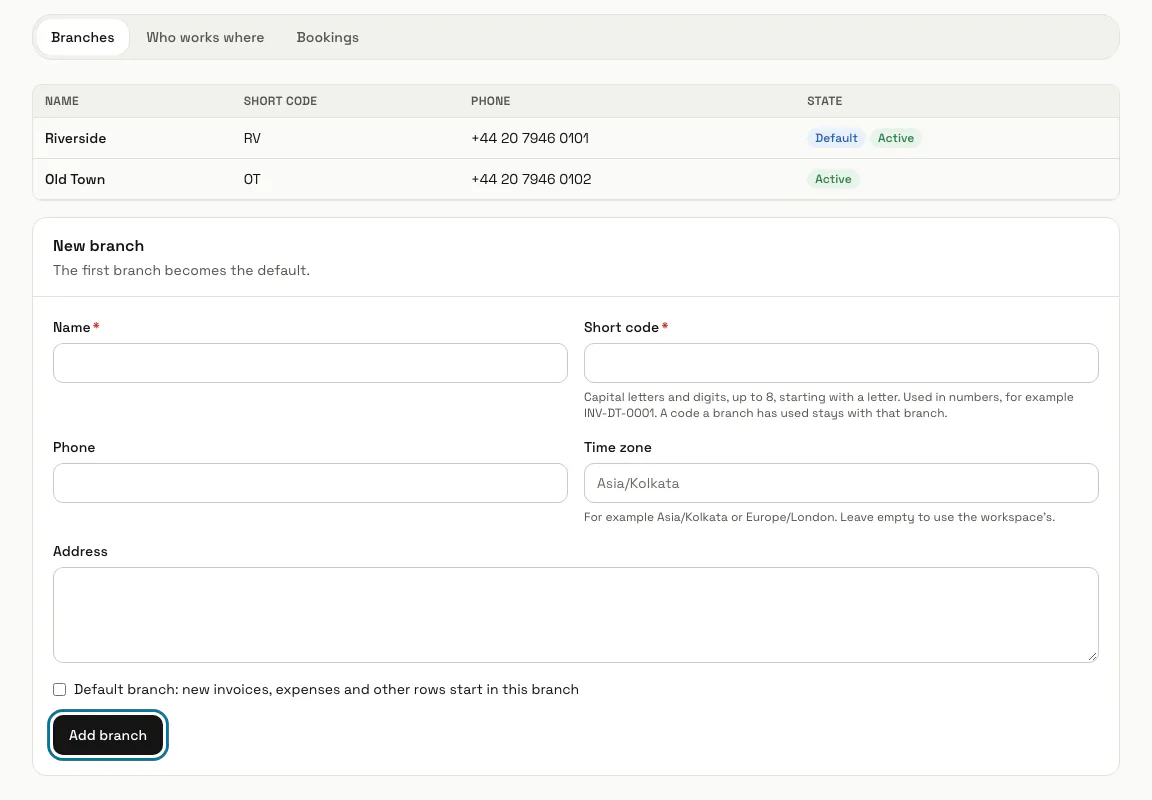Click into the Short code field
This screenshot has height=800, width=1152.
coord(841,363)
